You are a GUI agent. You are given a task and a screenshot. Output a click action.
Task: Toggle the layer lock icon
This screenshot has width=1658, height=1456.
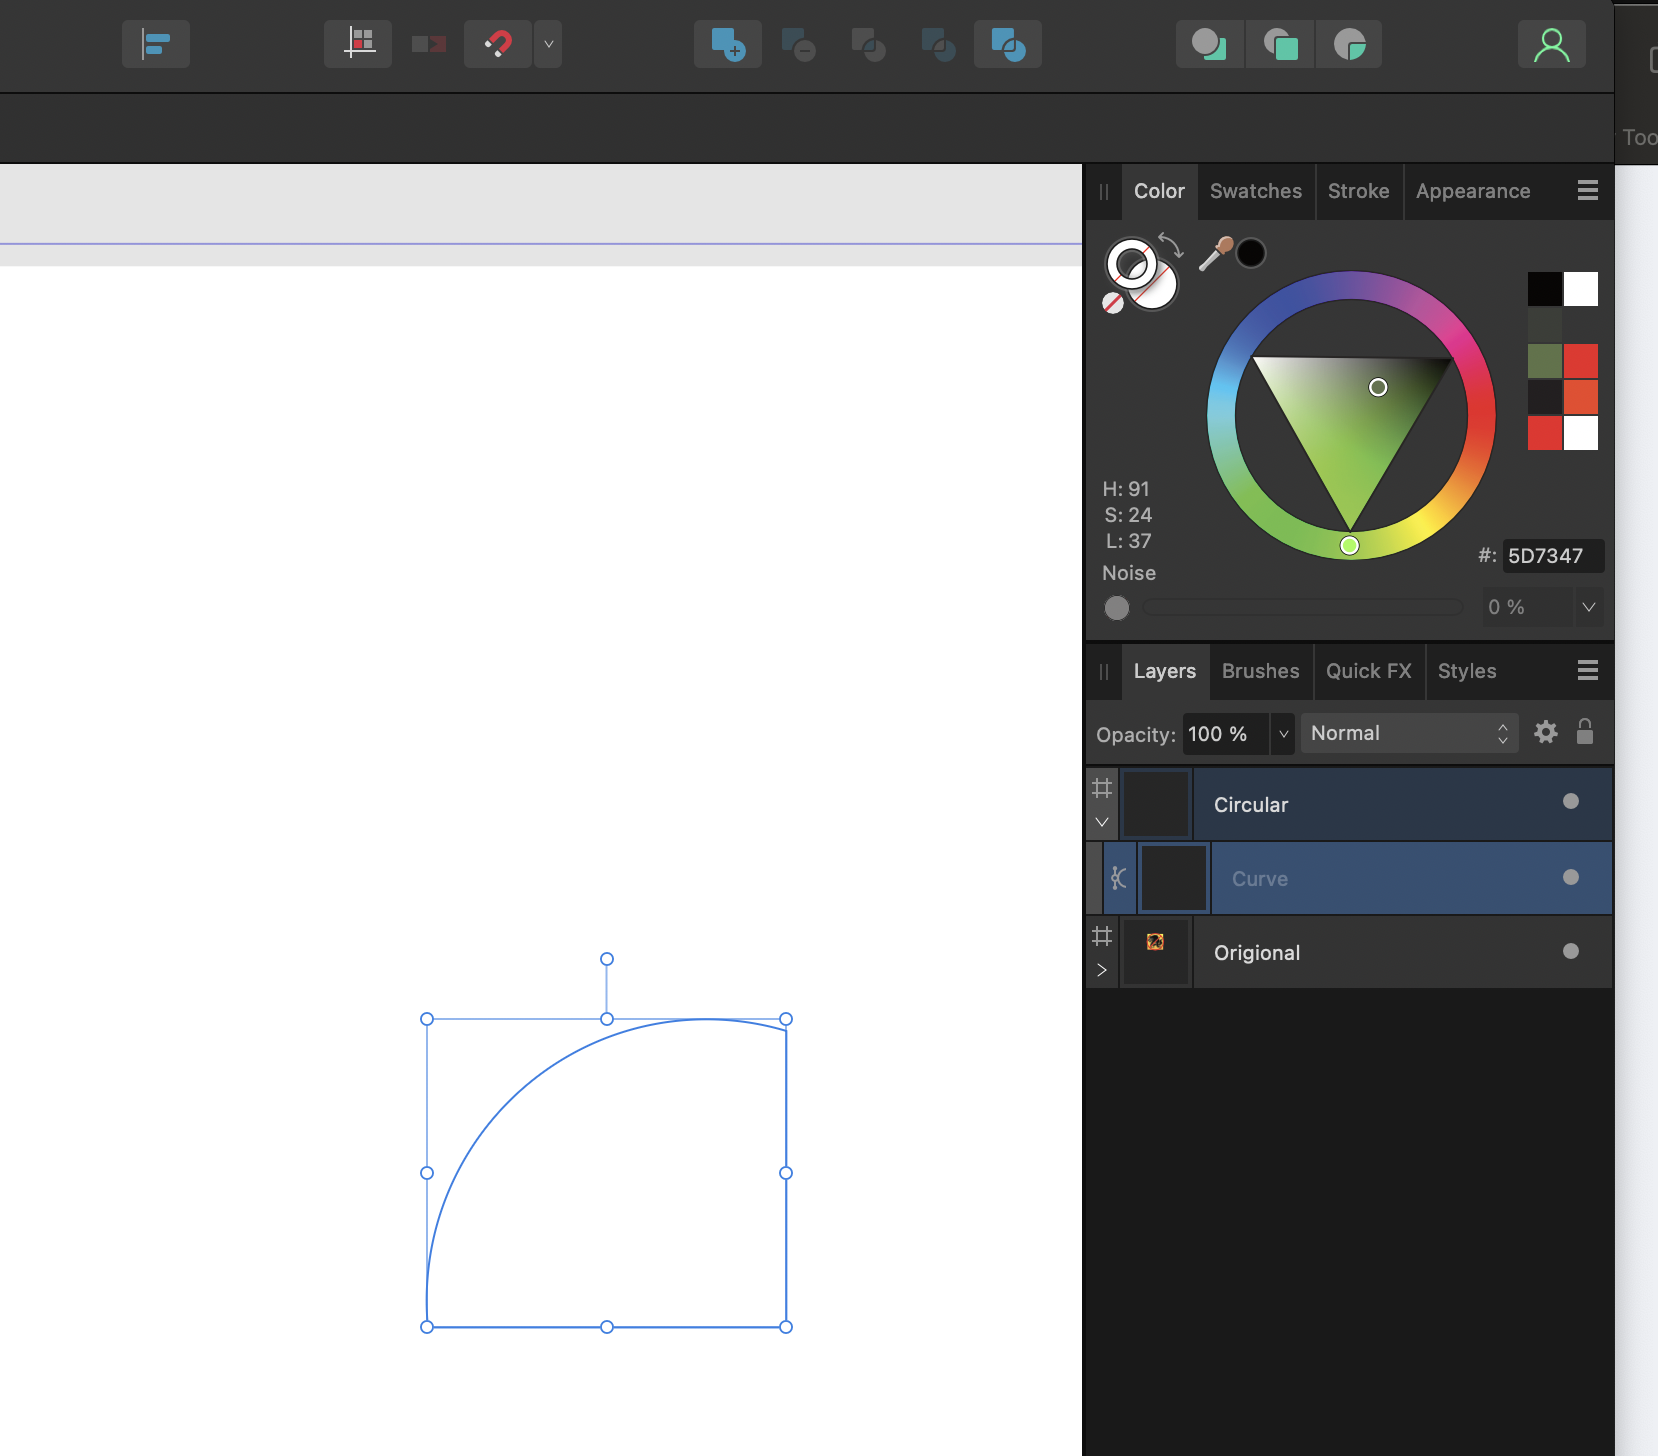pos(1585,732)
